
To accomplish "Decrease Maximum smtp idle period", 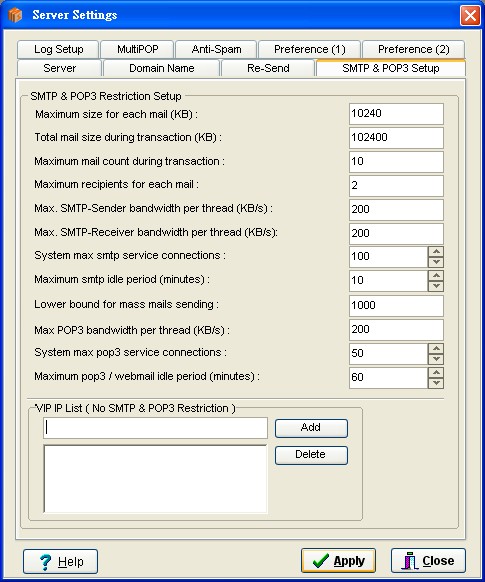I will 436,286.
